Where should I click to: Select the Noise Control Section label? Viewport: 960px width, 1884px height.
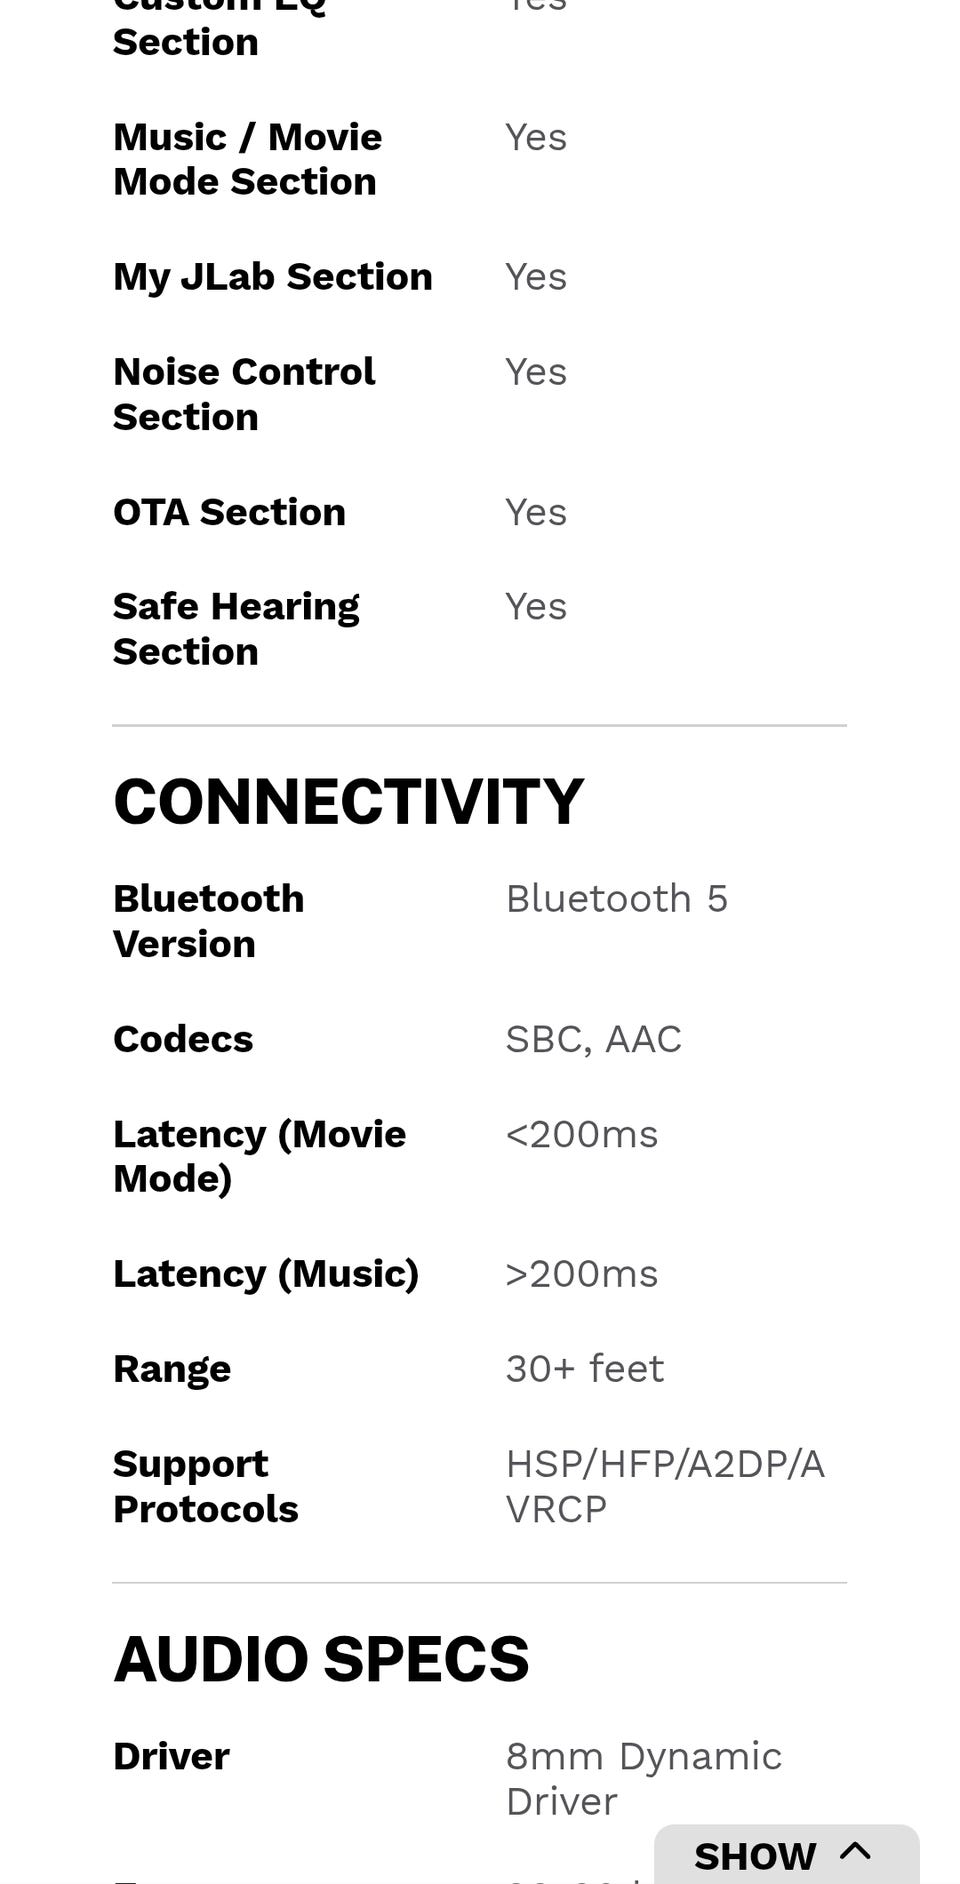click(243, 394)
